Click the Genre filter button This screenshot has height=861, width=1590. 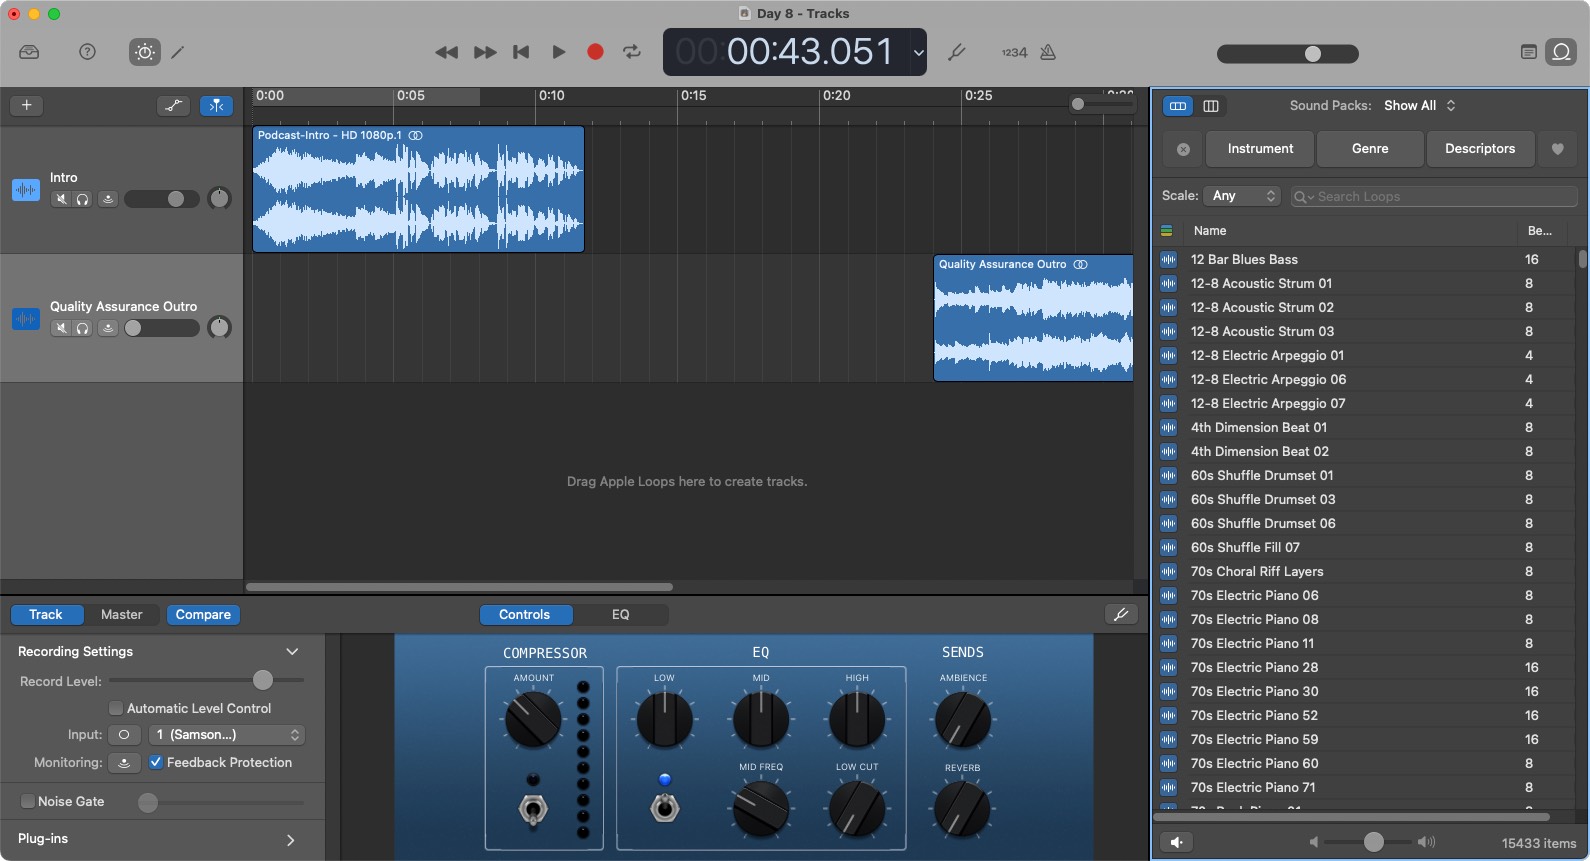tap(1370, 149)
